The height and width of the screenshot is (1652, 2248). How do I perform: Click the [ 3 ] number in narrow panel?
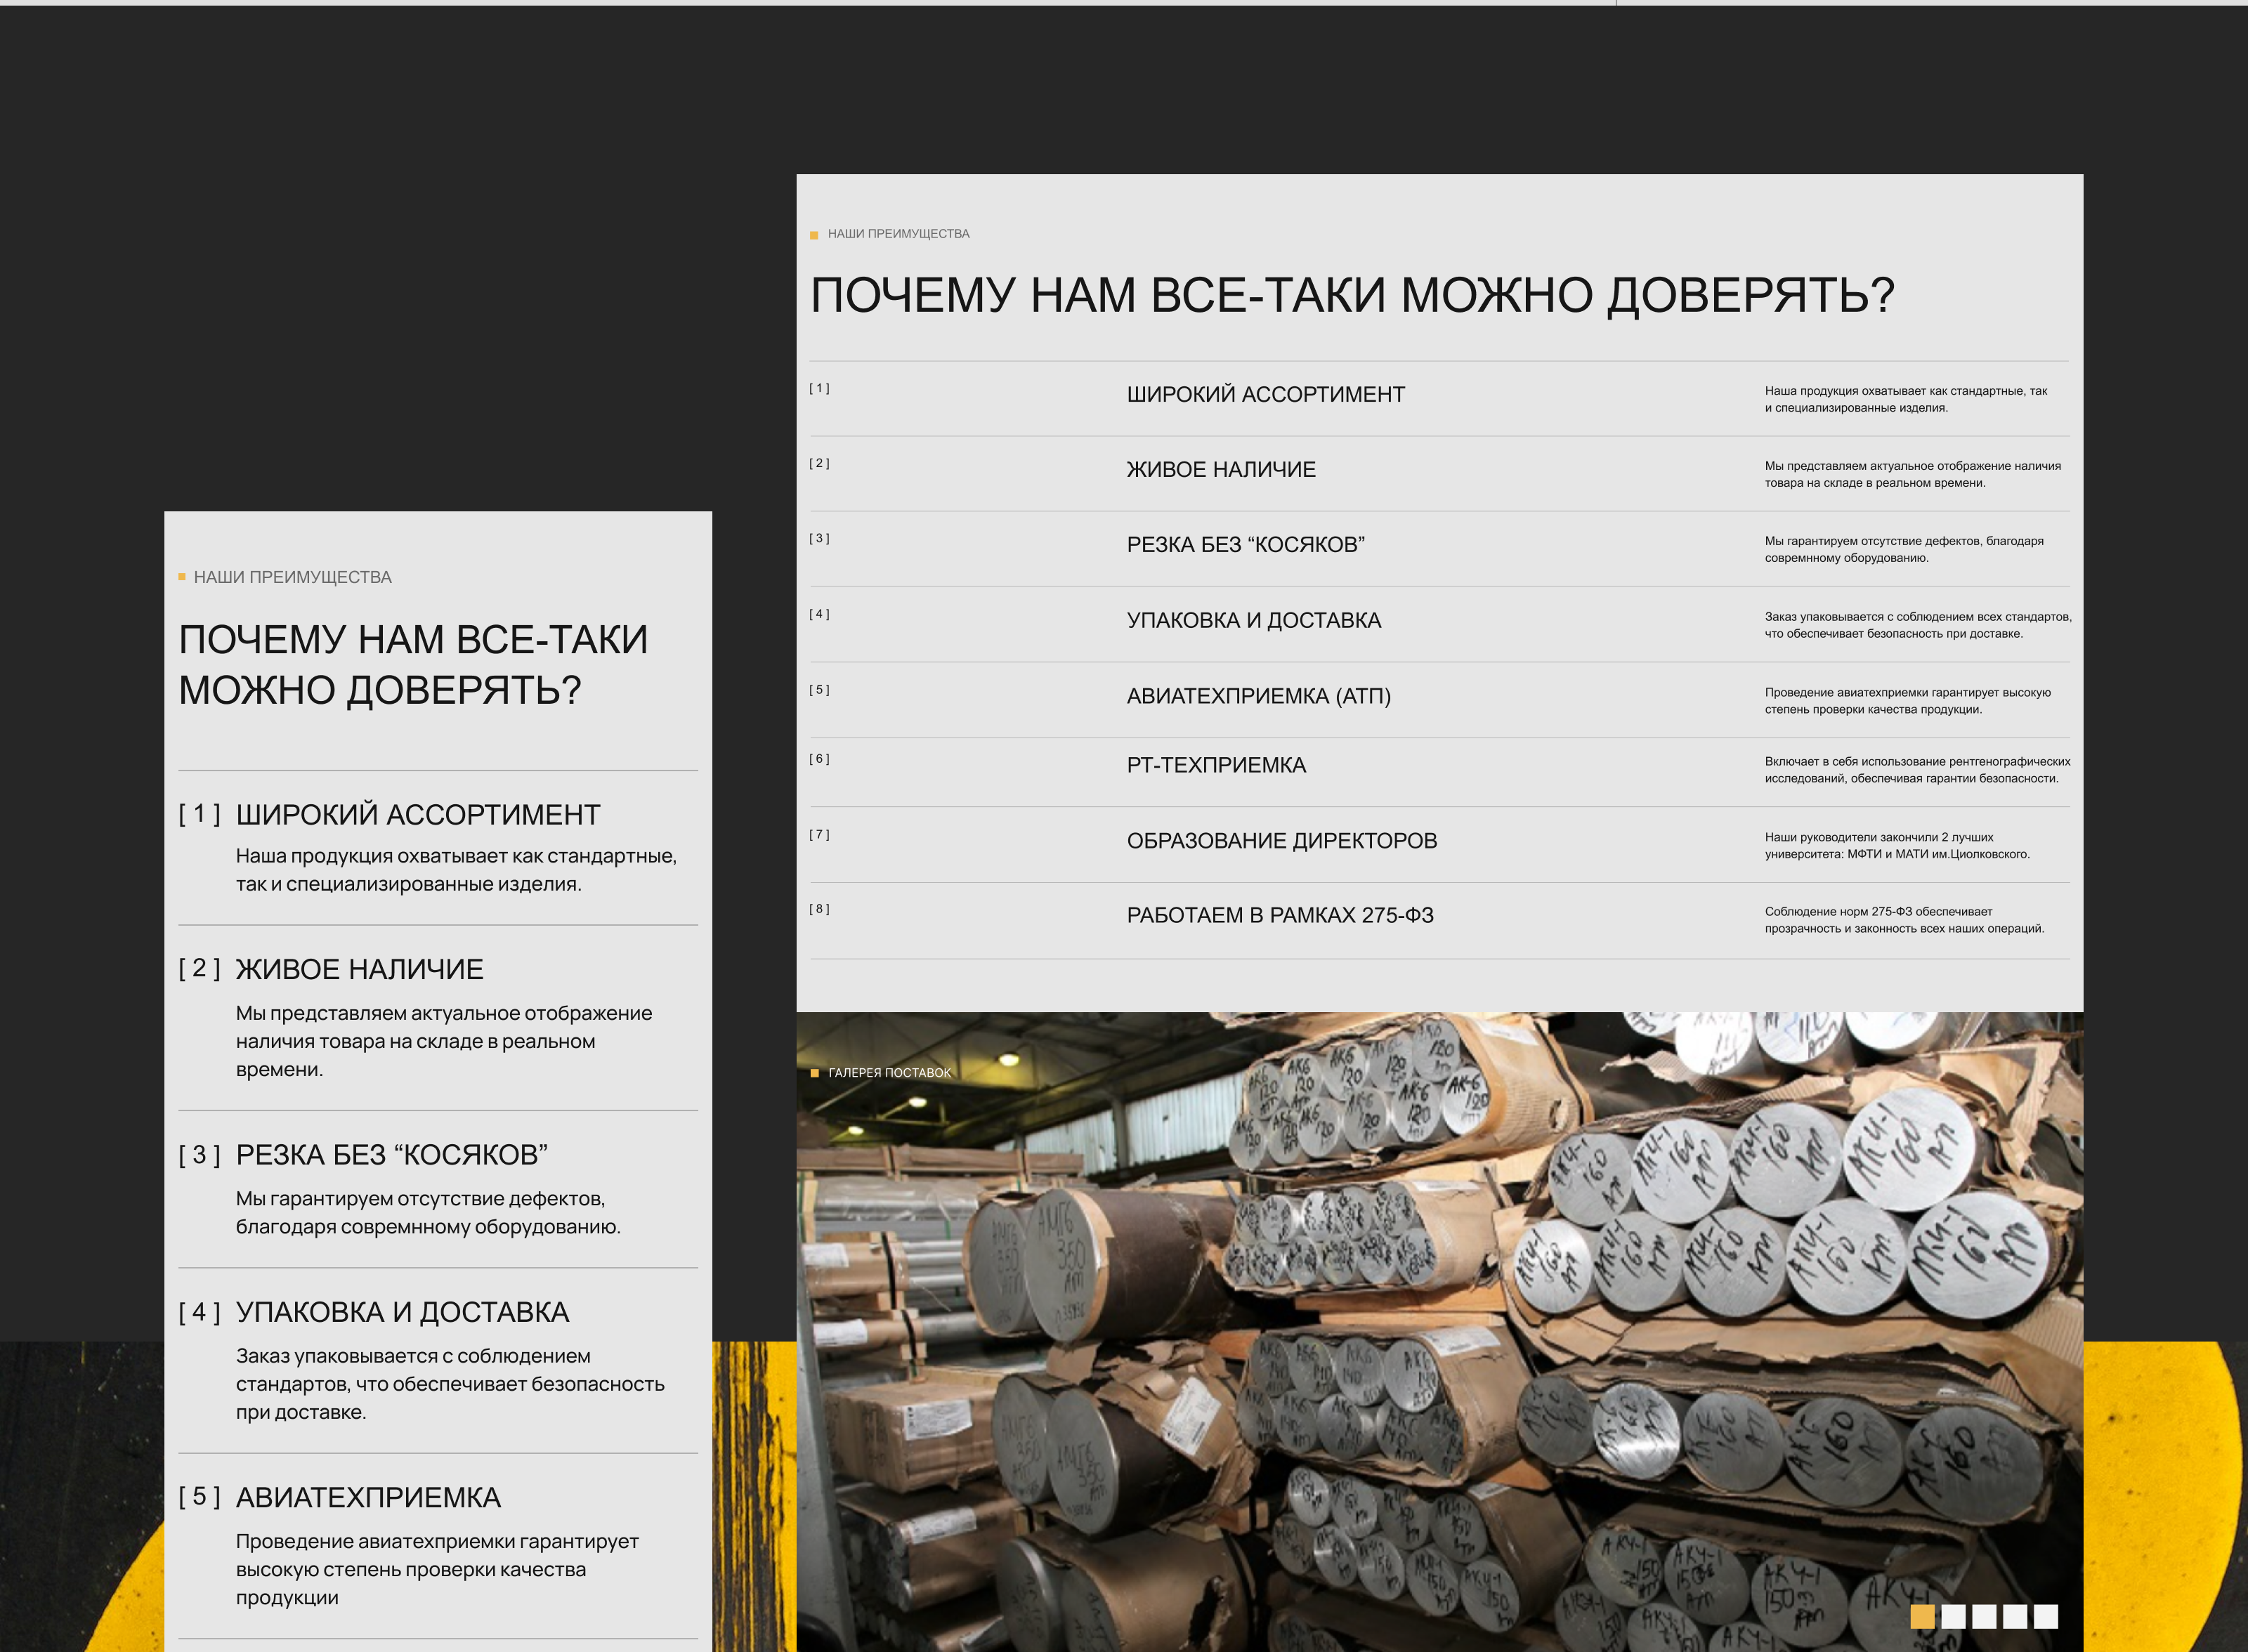tap(199, 1155)
